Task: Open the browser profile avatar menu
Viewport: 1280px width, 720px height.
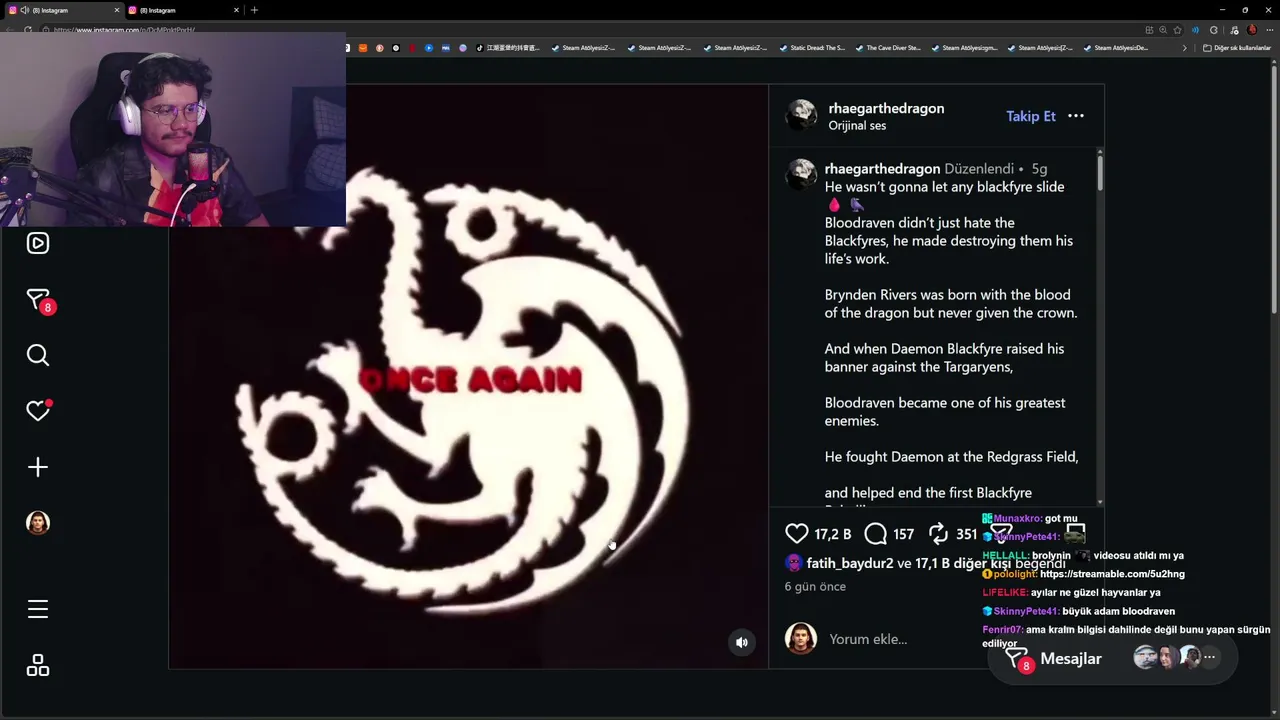Action: [1252, 30]
